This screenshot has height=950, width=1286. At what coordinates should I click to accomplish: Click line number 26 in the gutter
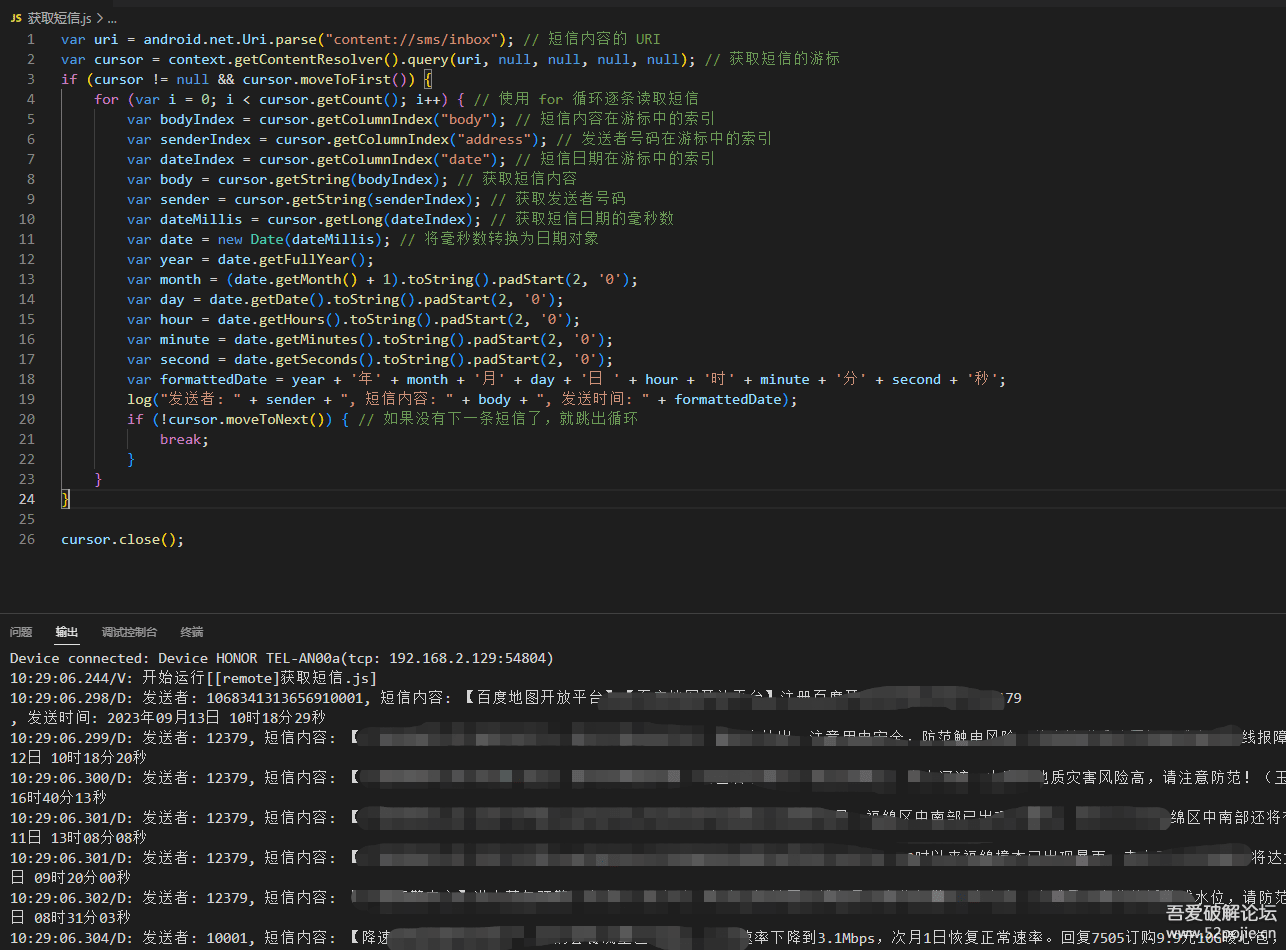(27, 539)
